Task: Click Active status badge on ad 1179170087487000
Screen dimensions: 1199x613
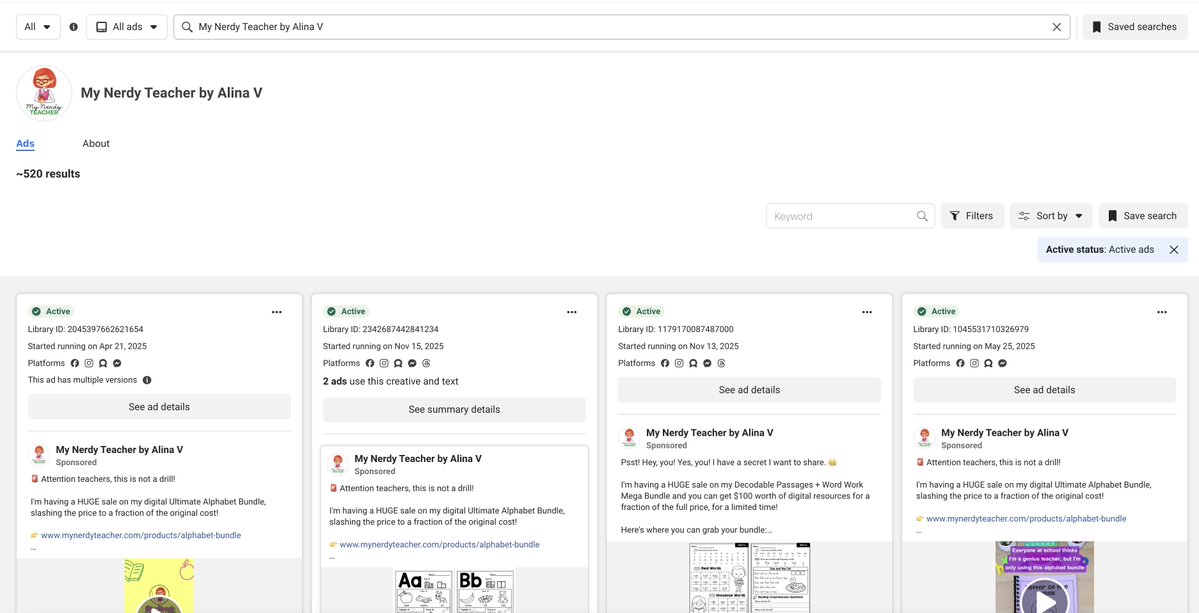Action: coord(642,312)
